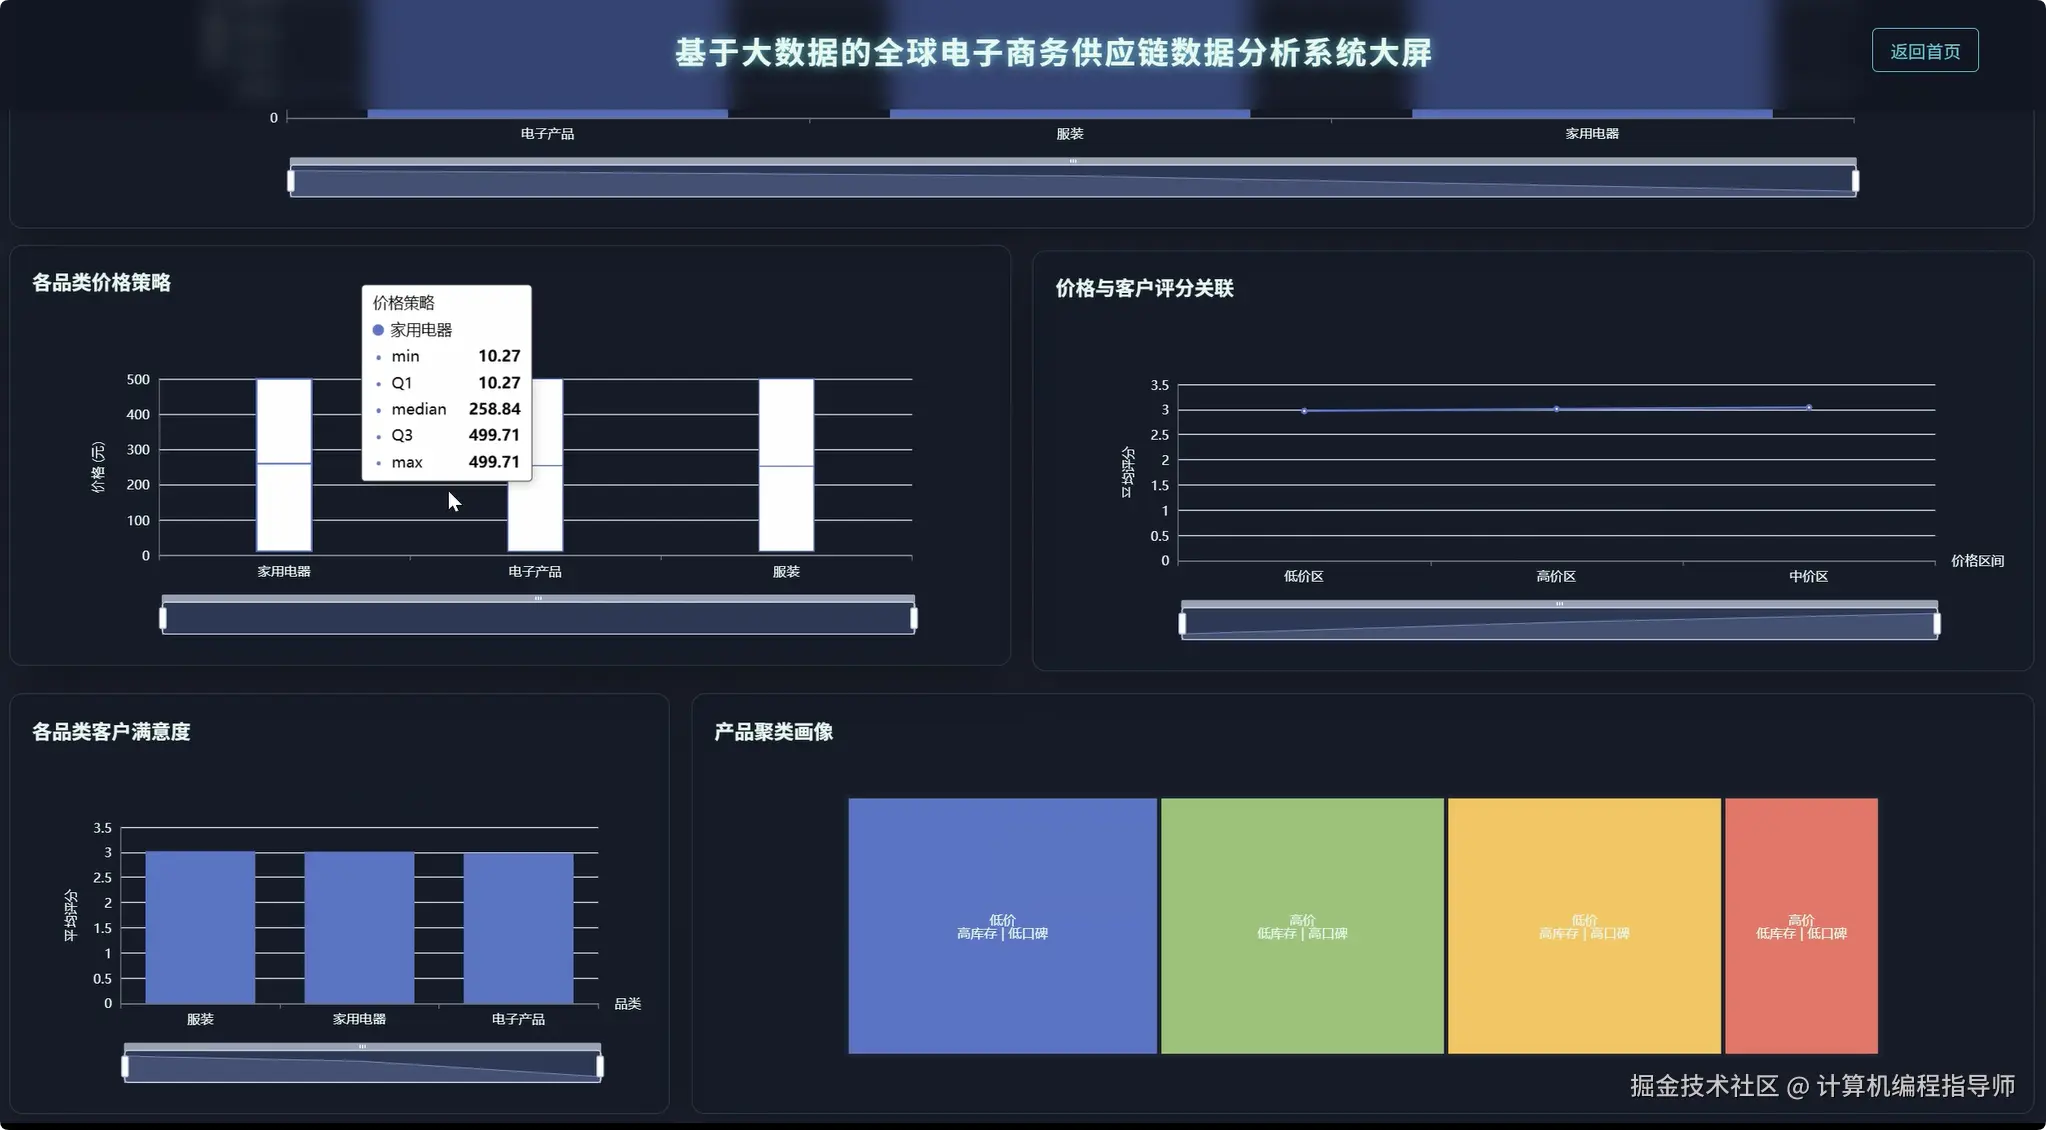Select the 低价区 data point on the line
This screenshot has width=2046, height=1130.
[1305, 409]
